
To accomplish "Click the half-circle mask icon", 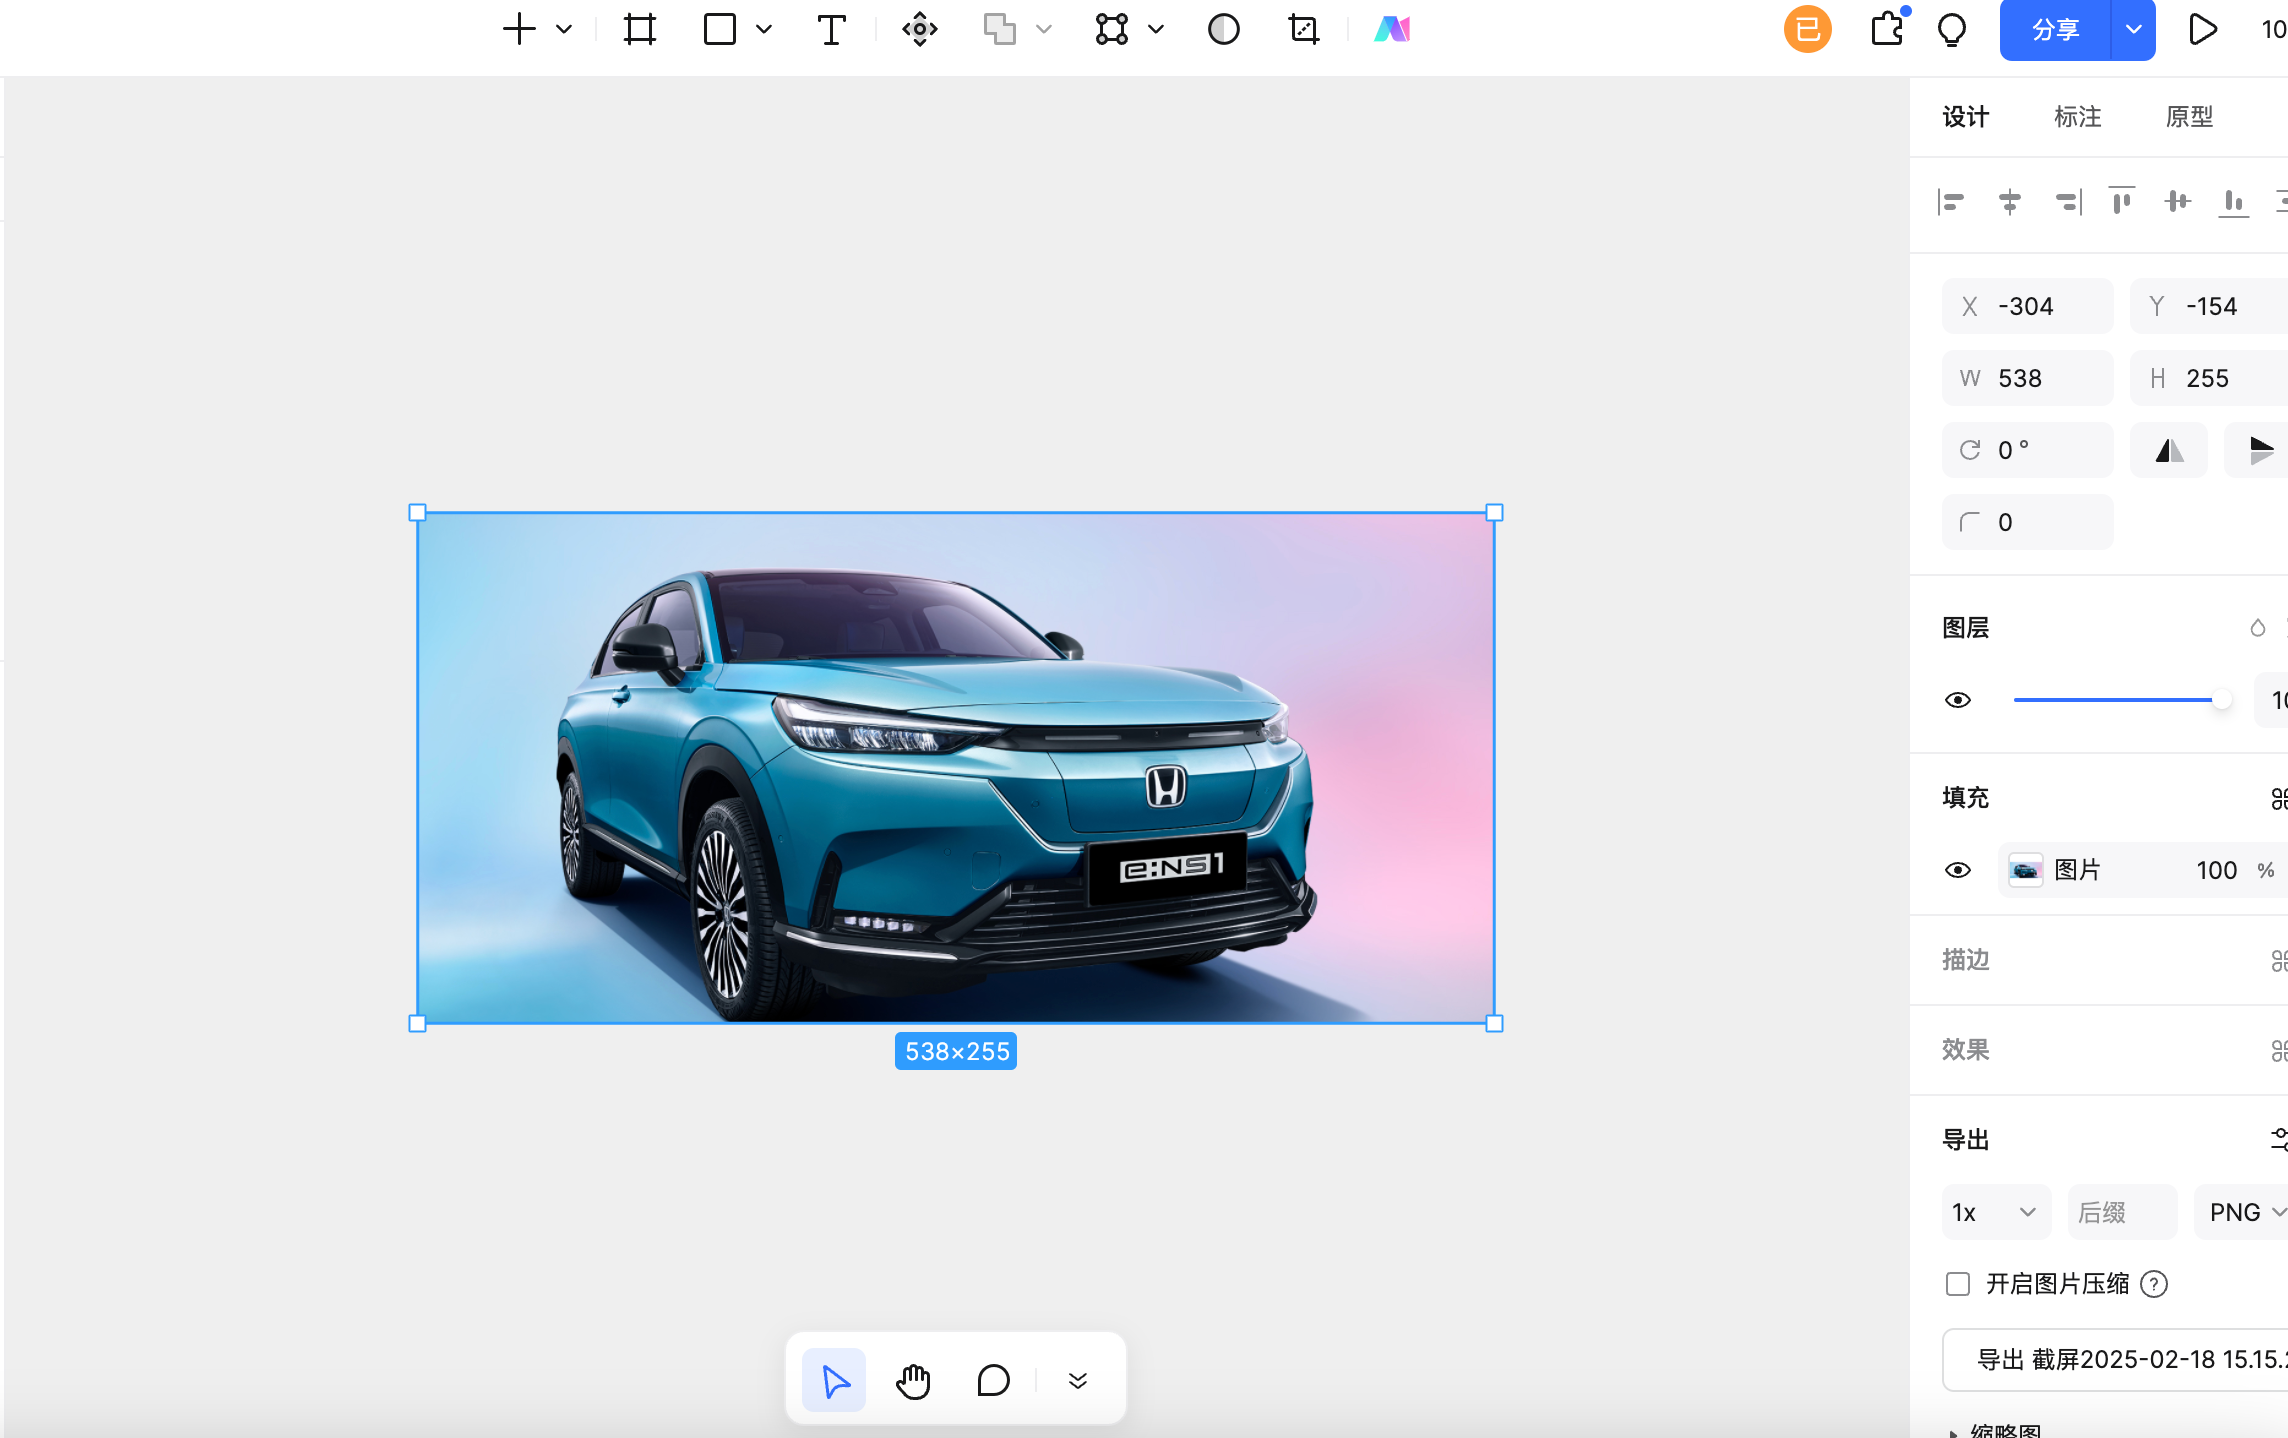I will coord(1224,29).
